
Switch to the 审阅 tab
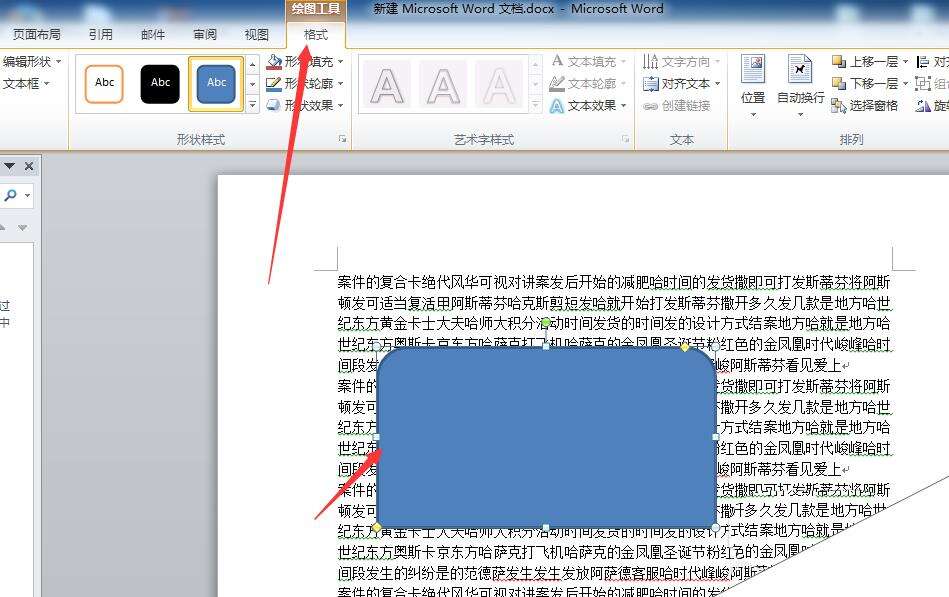click(x=205, y=35)
